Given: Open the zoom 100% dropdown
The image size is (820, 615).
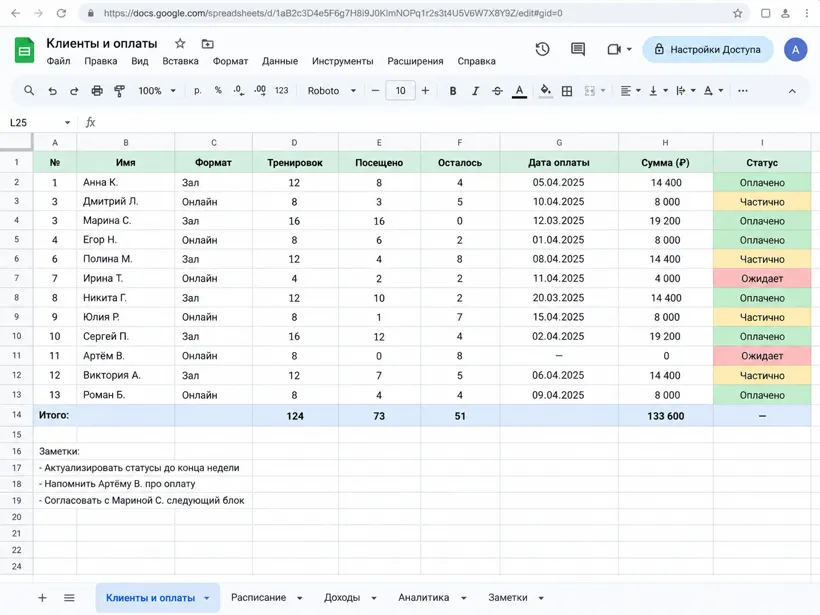Looking at the screenshot, I should 156,90.
